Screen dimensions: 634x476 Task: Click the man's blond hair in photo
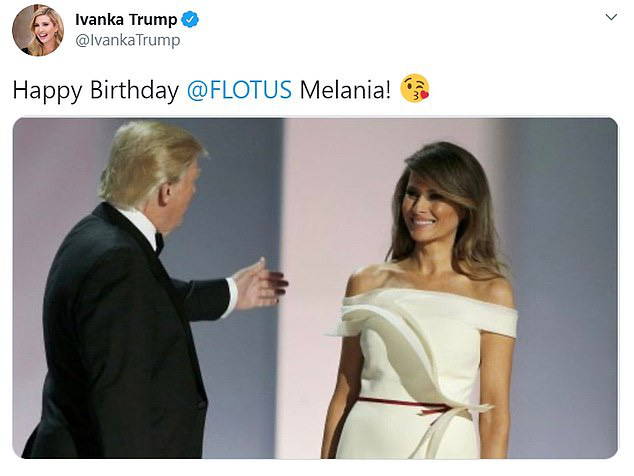tap(155, 155)
